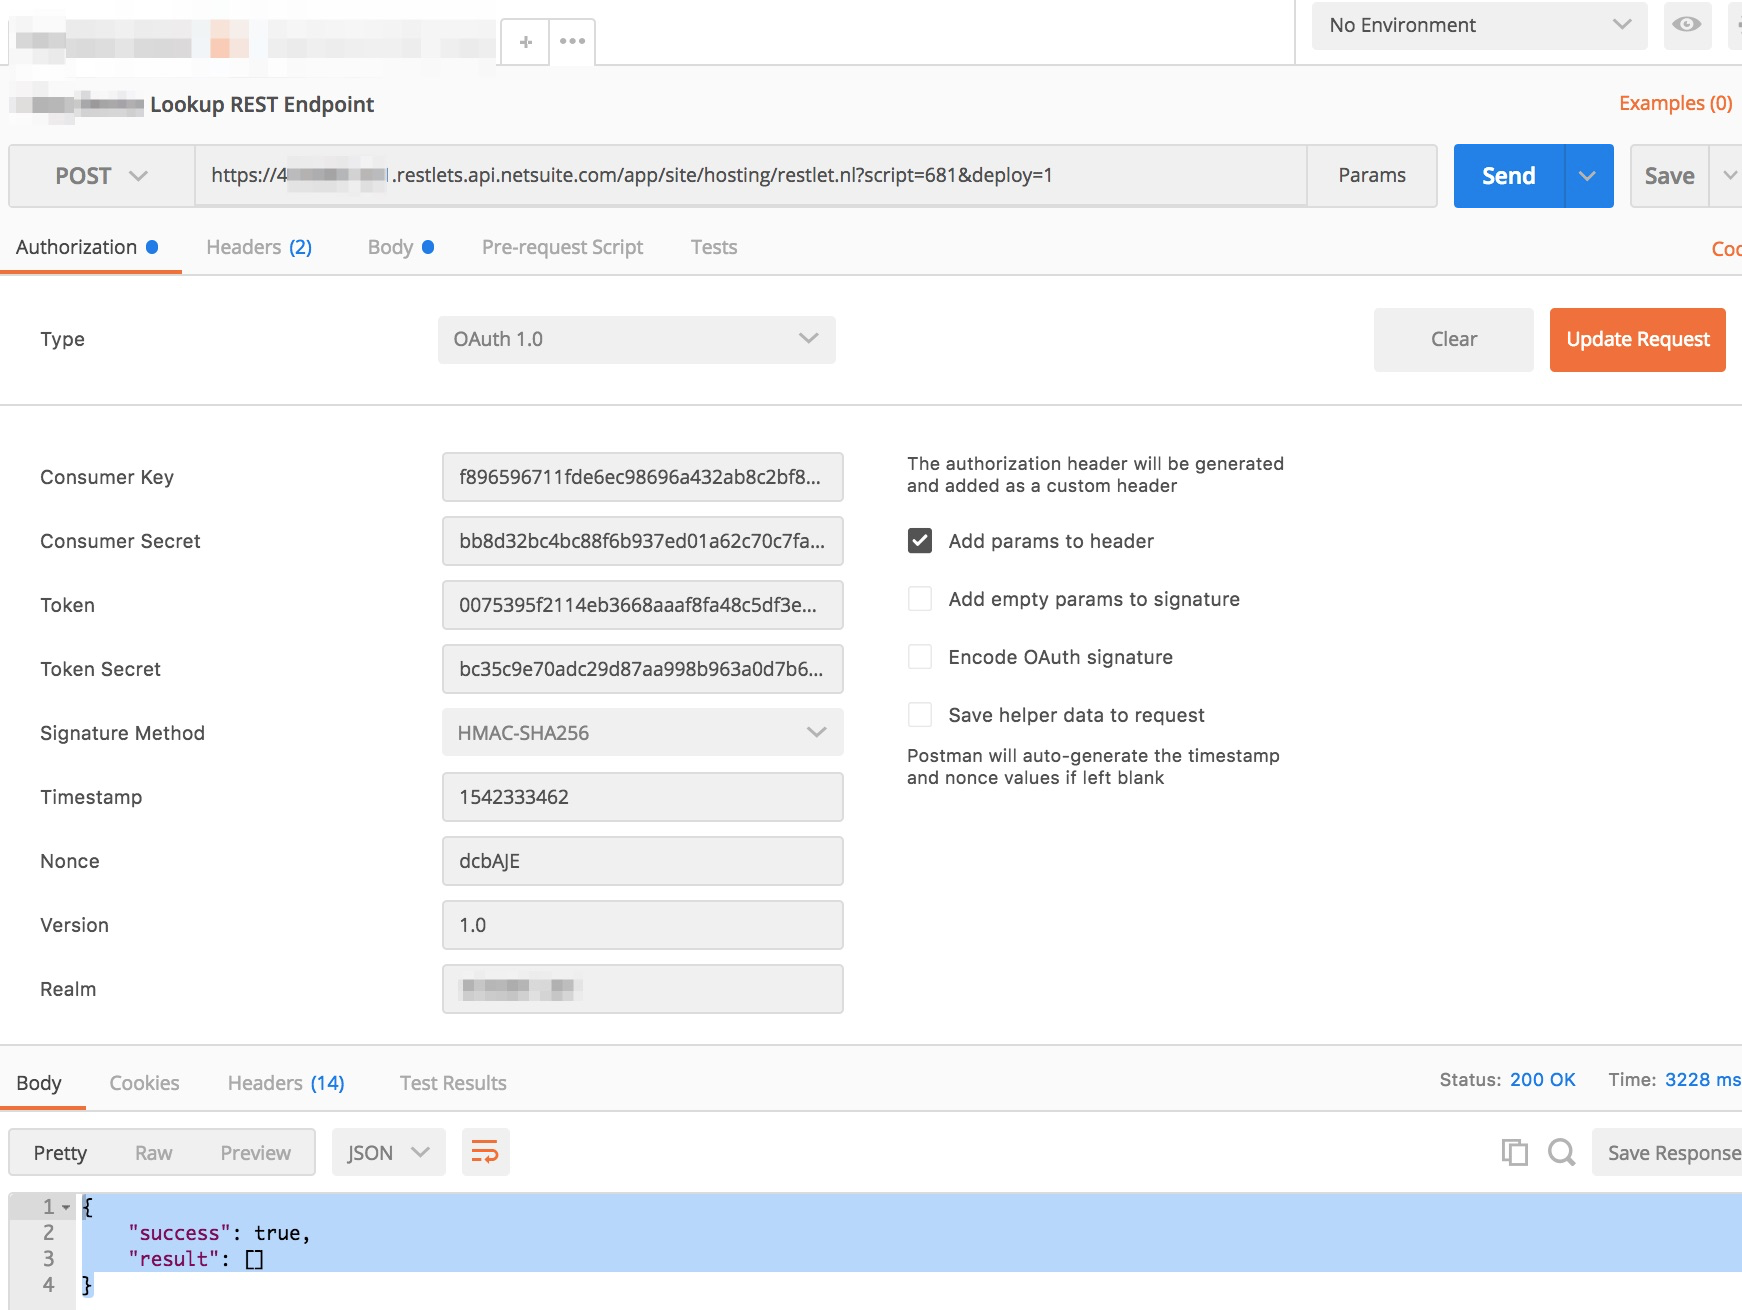1742x1310 pixels.
Task: Toggle the wrap lines icon in response
Action: tap(485, 1152)
